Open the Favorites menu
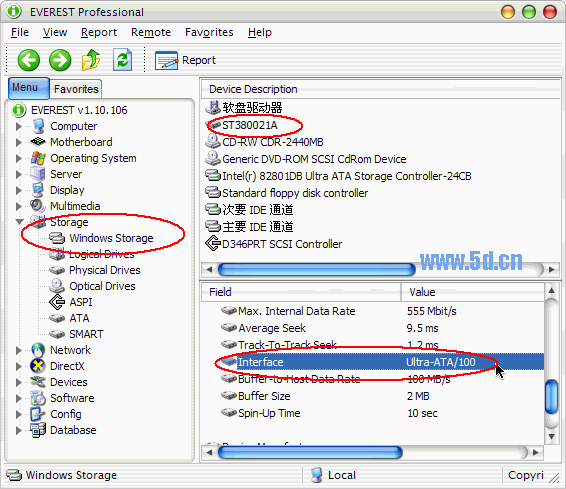Screen dimensions: 566x489 (x=209, y=32)
